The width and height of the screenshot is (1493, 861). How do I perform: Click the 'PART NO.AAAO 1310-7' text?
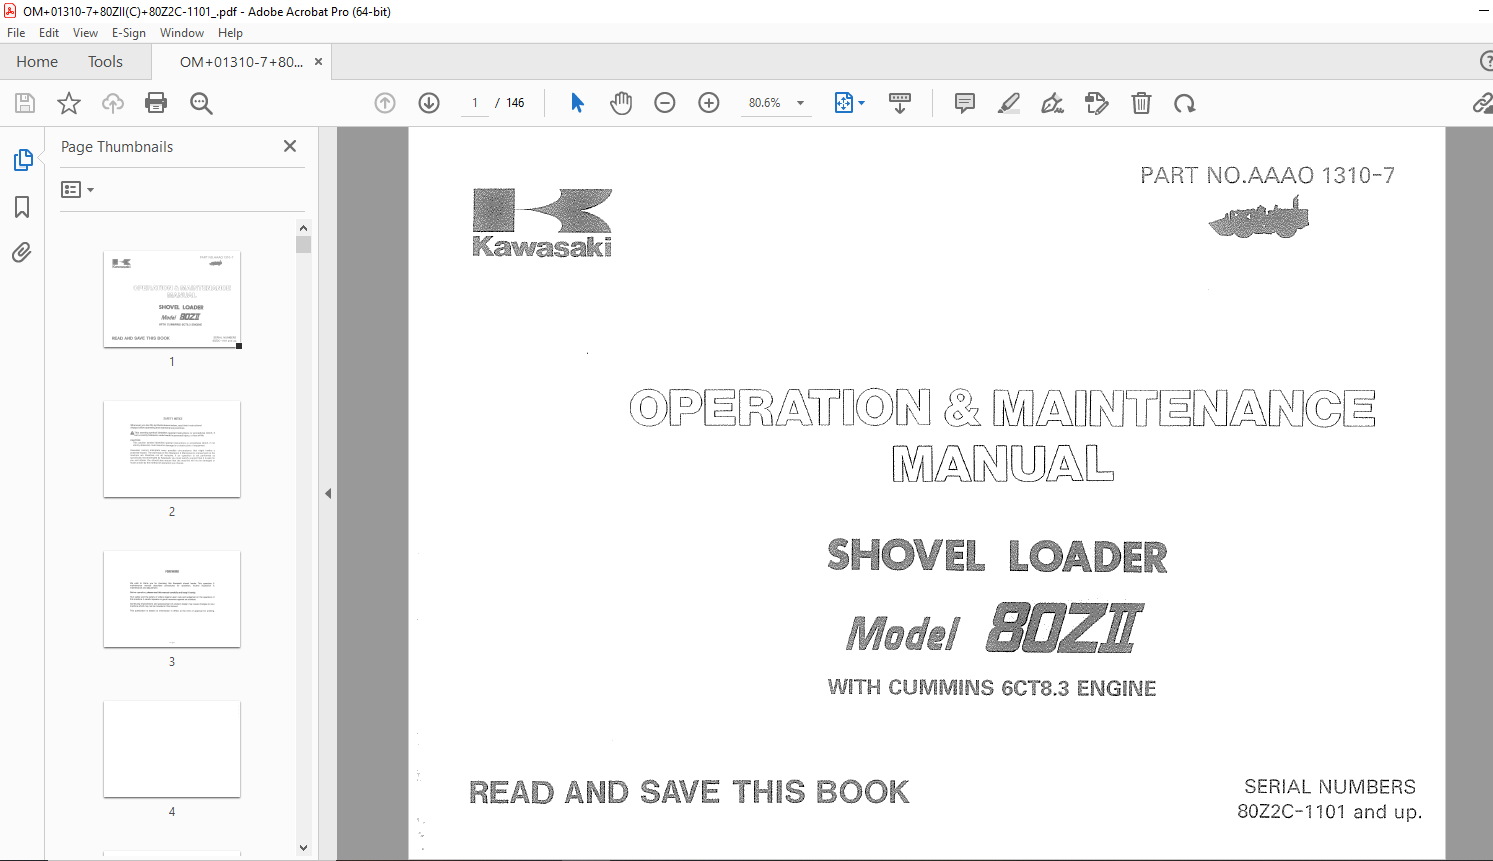(x=1267, y=175)
